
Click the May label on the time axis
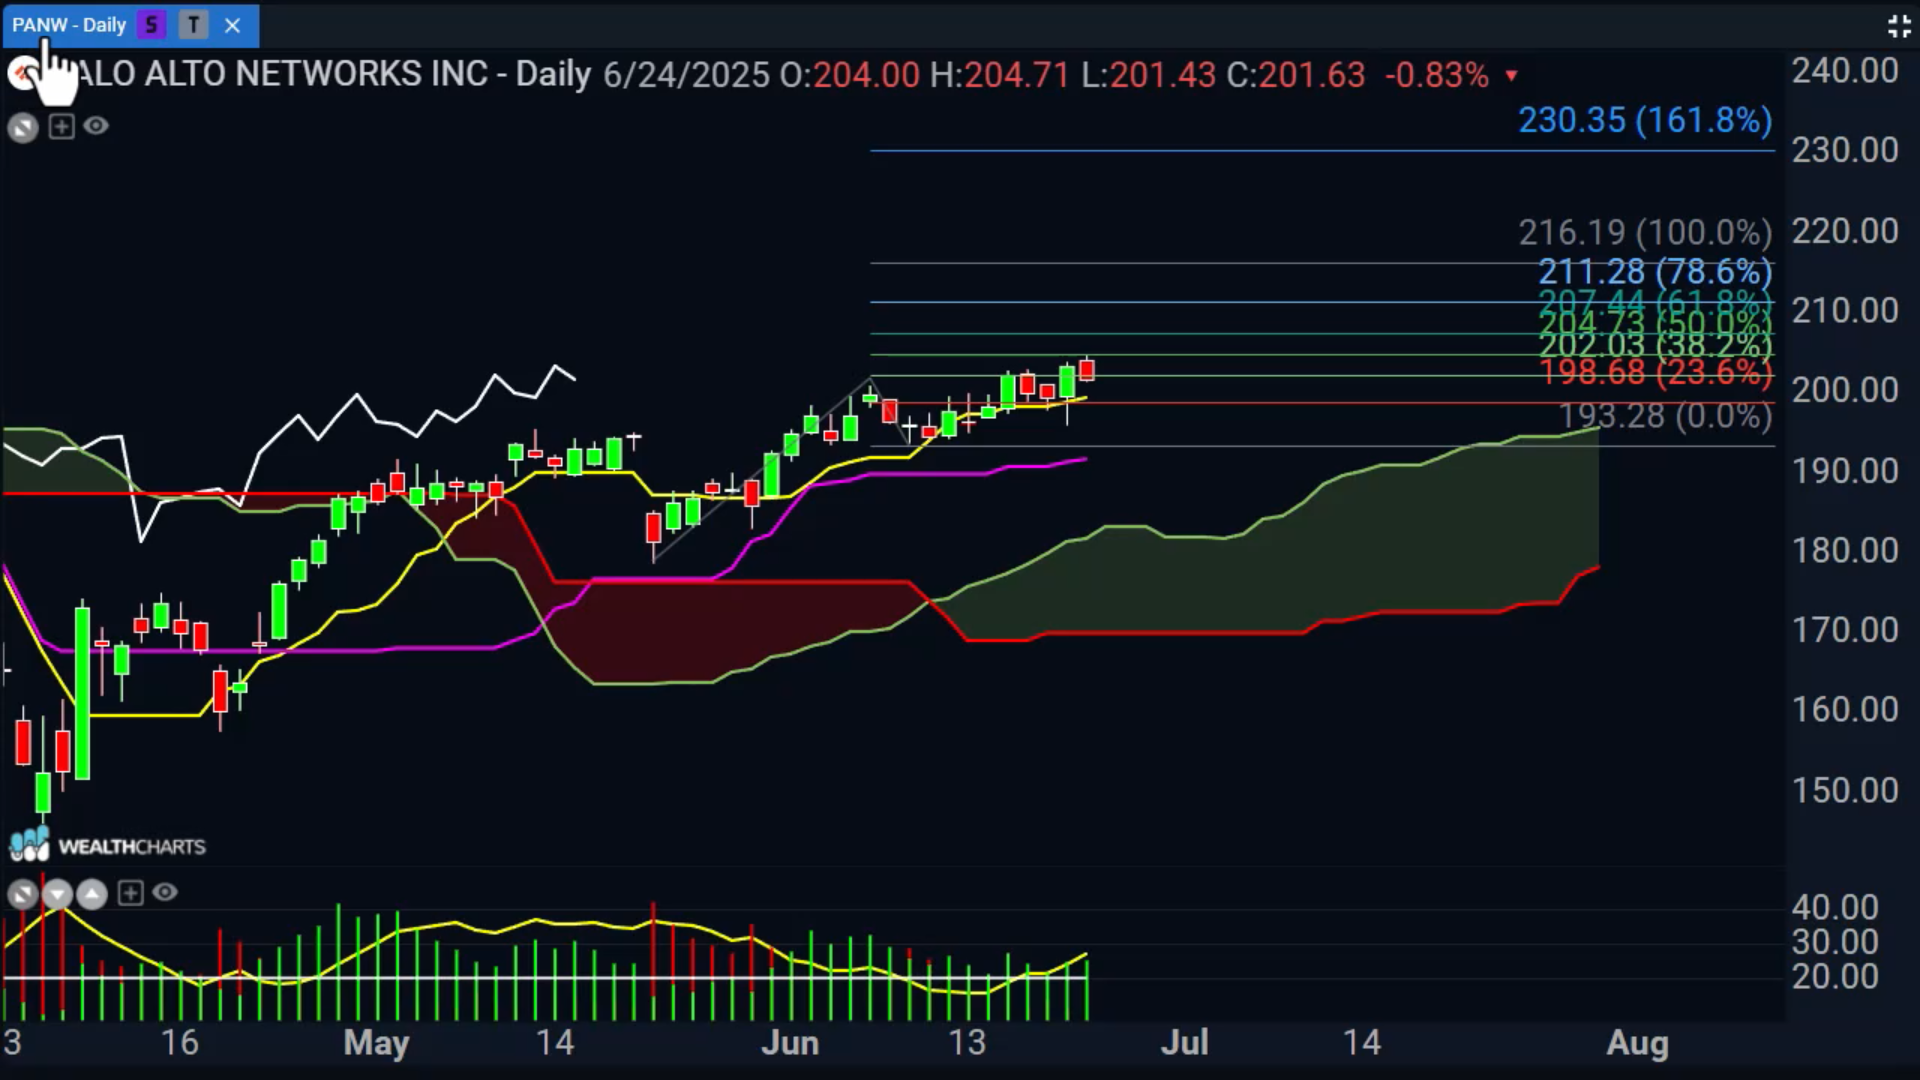376,1043
